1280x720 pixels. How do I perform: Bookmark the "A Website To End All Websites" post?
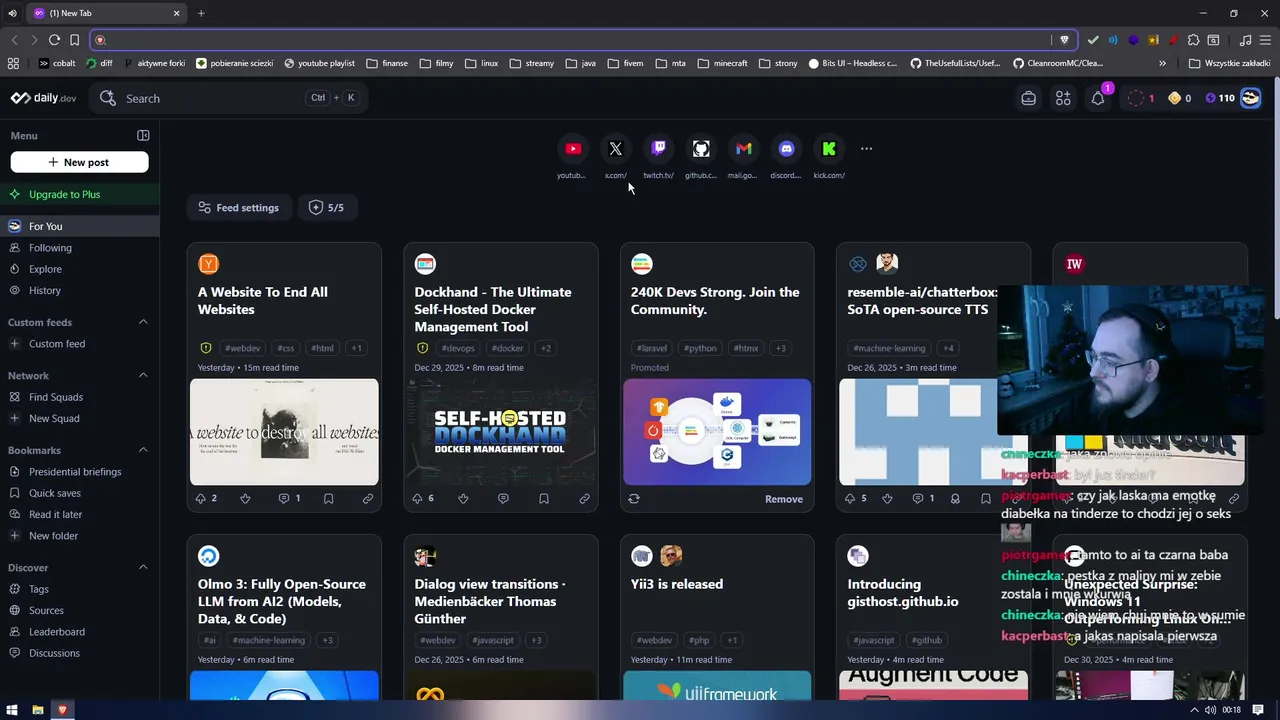328,498
